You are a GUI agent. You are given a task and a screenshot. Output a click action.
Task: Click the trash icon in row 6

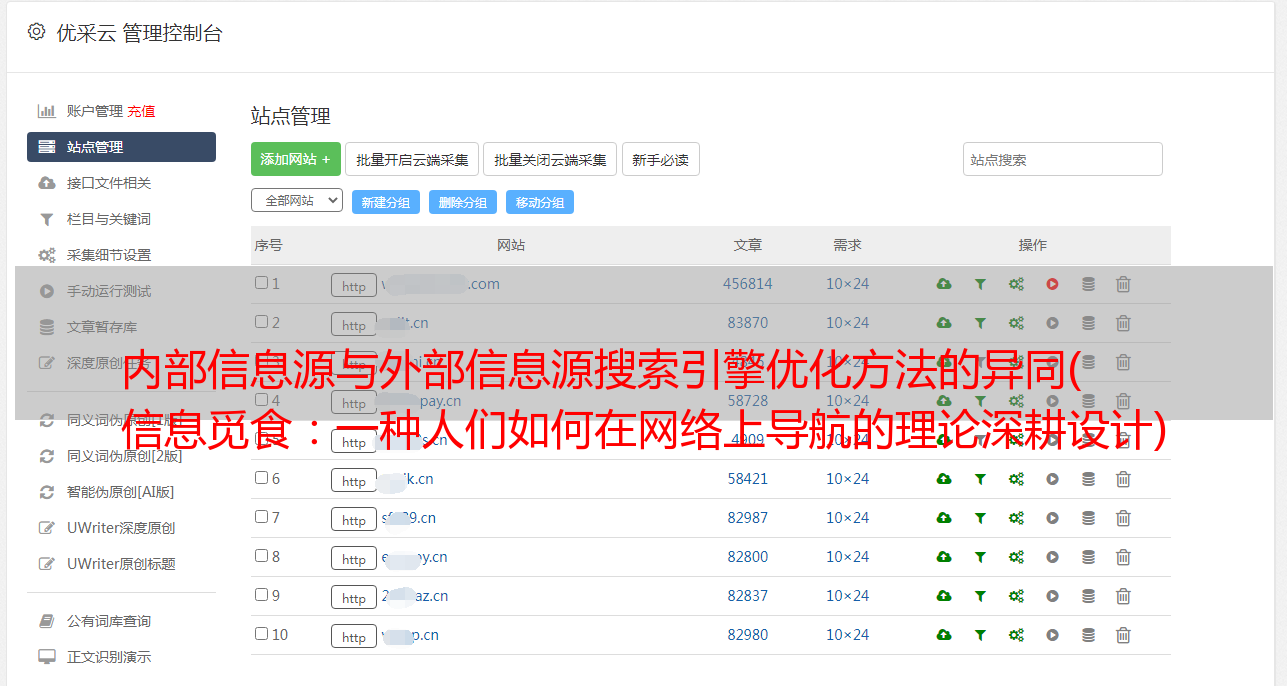[1123, 479]
